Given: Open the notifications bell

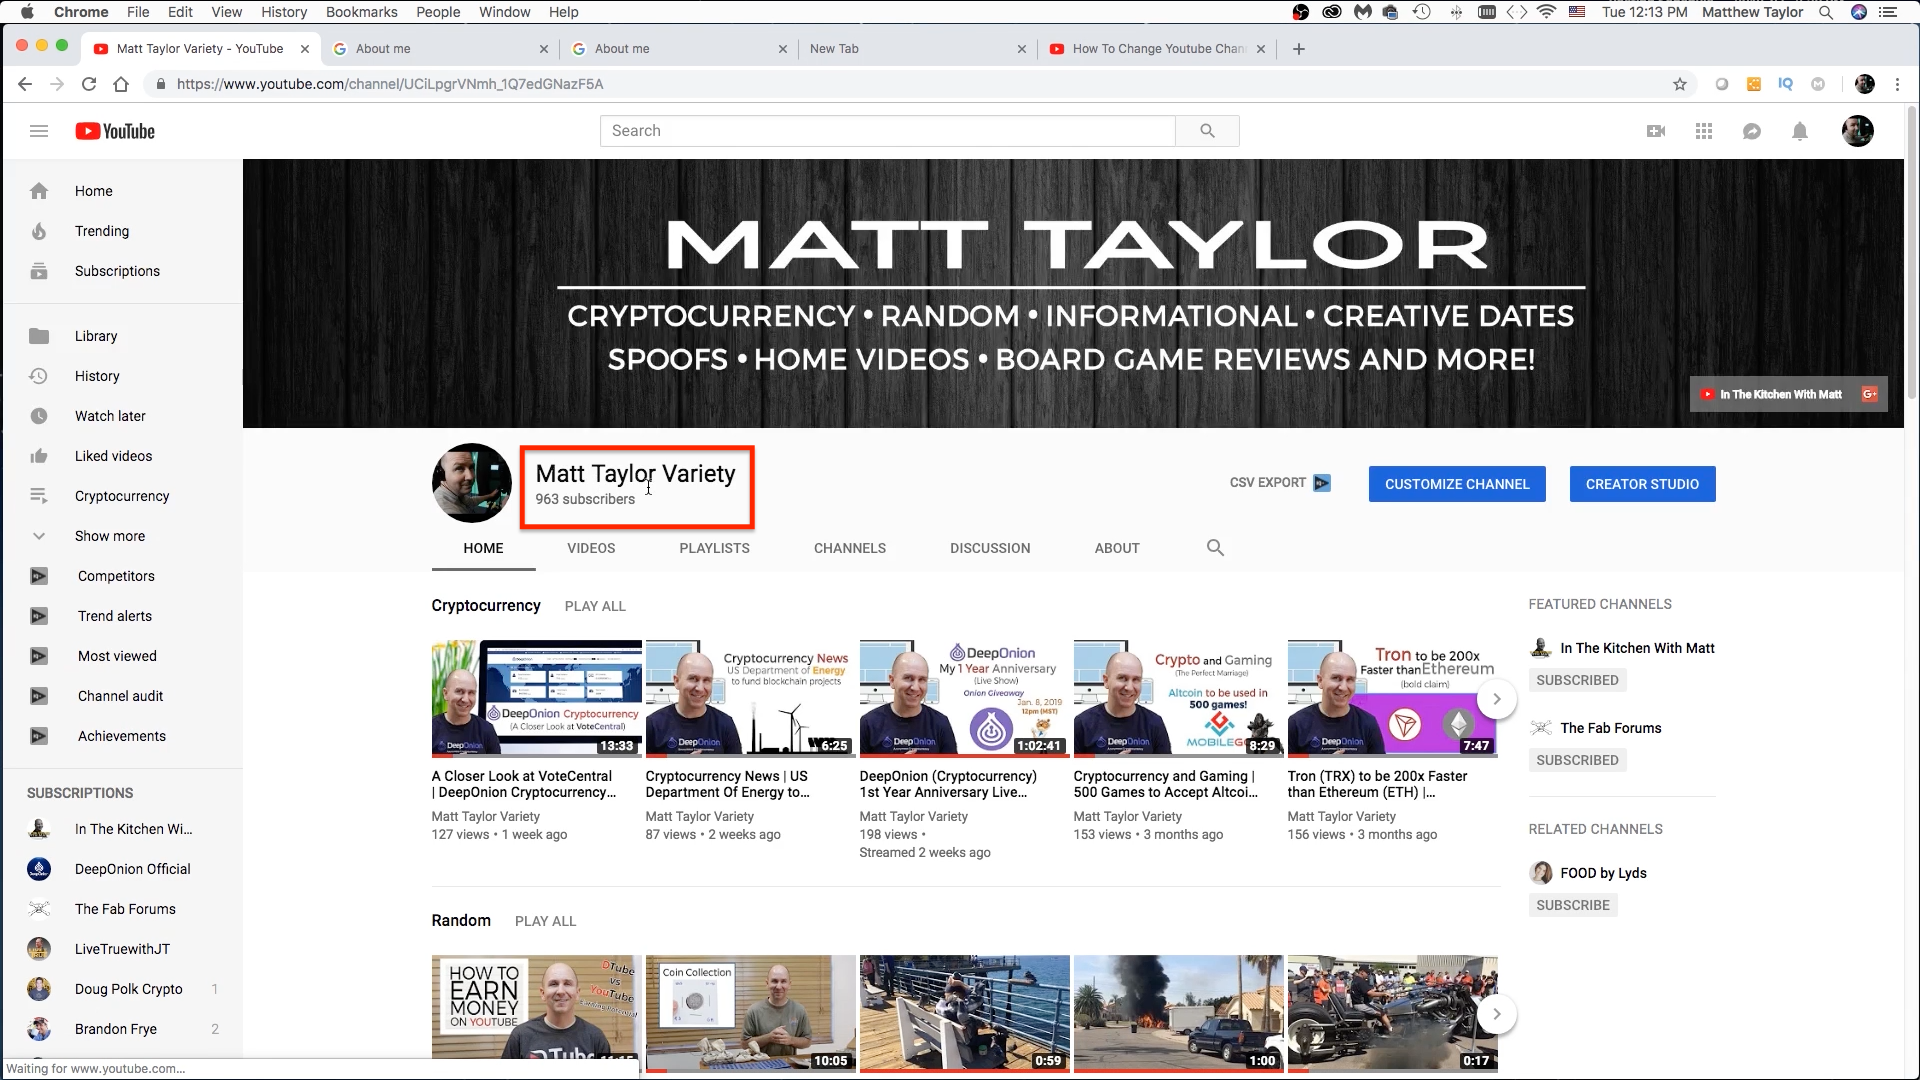Looking at the screenshot, I should 1800,130.
